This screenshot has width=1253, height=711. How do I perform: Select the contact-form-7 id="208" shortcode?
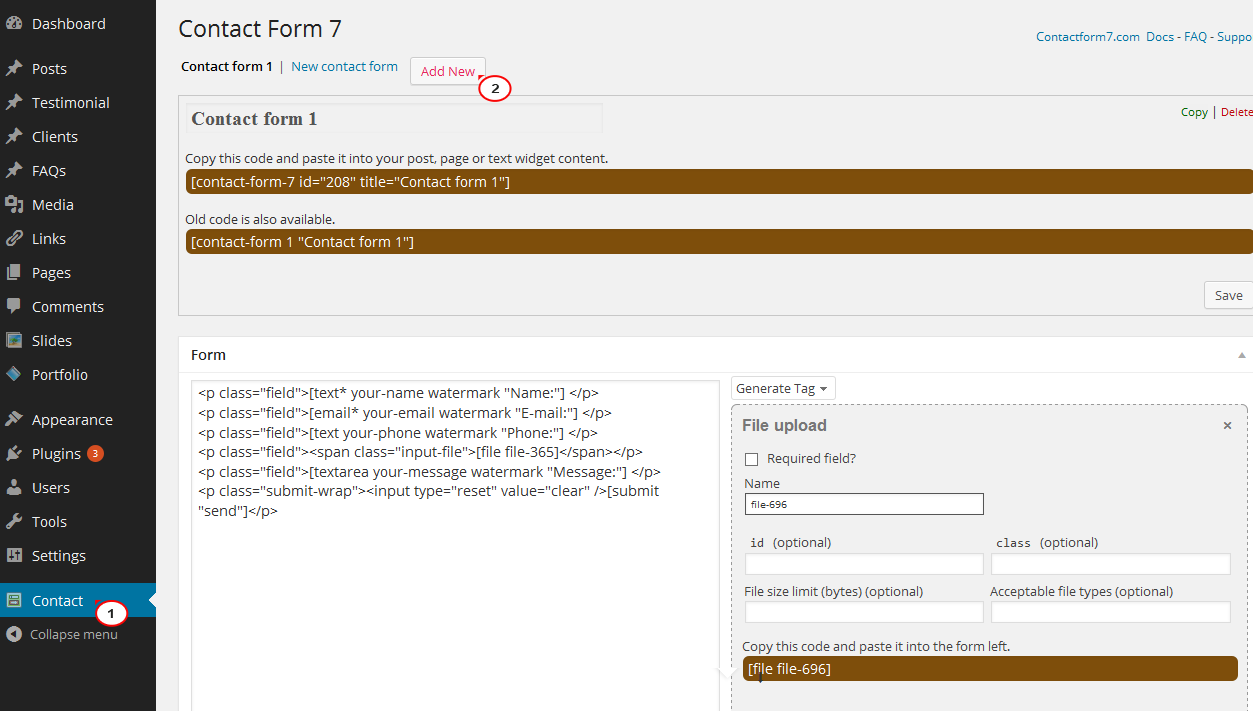click(x=719, y=182)
